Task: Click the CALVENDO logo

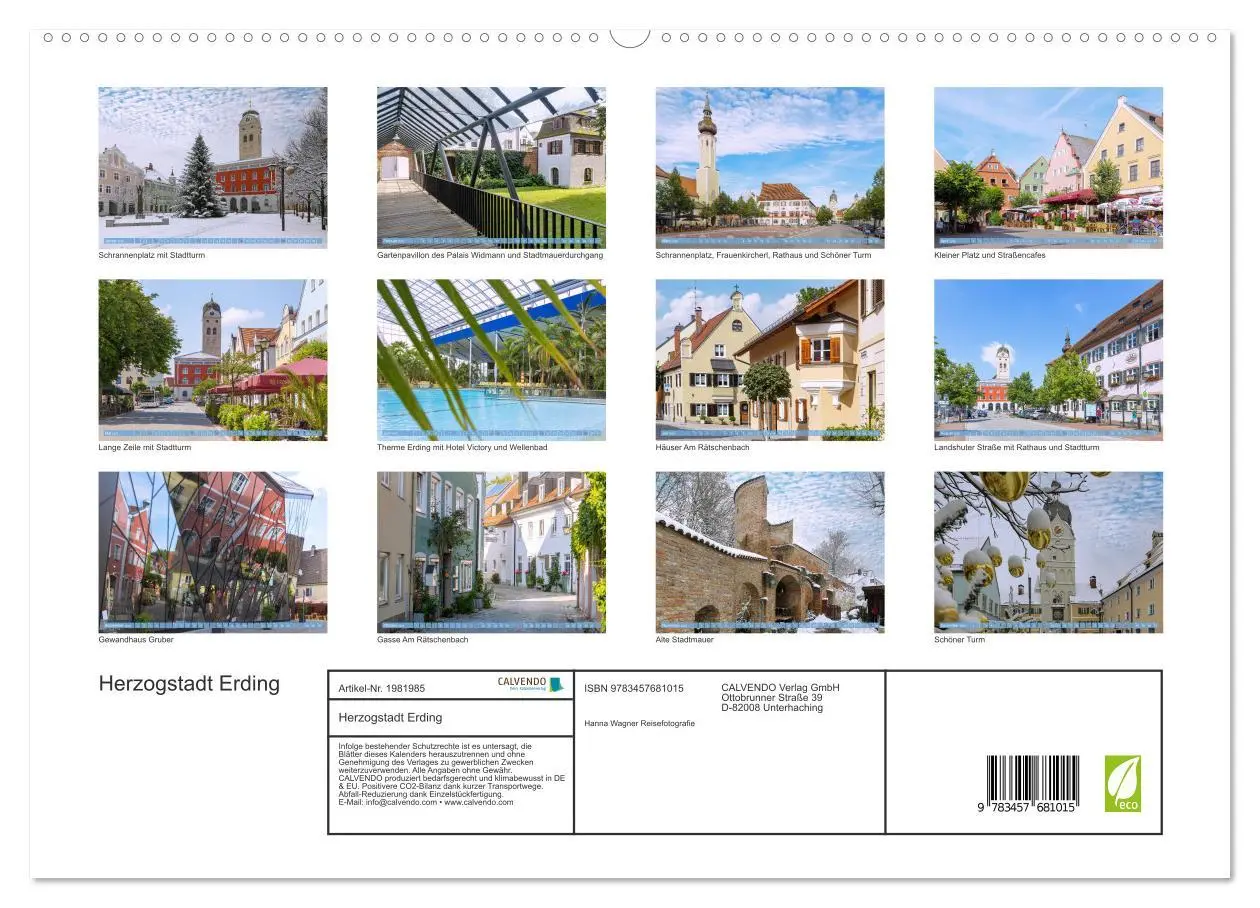Action: [531, 684]
